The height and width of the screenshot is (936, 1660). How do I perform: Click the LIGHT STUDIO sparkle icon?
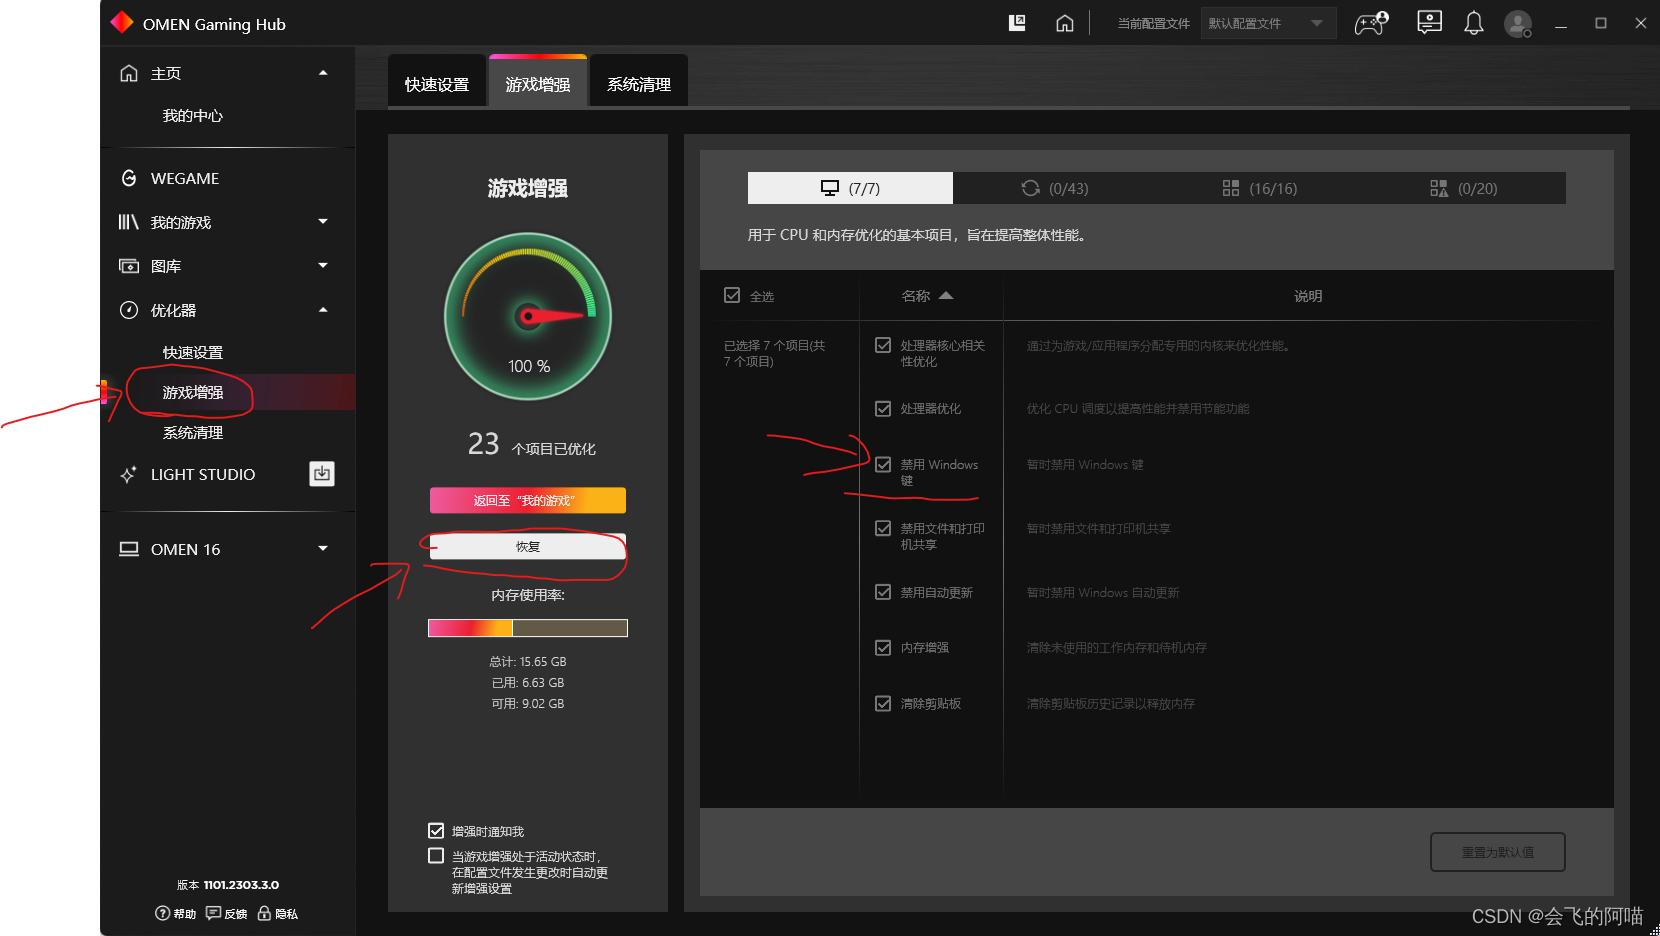pyautogui.click(x=128, y=474)
